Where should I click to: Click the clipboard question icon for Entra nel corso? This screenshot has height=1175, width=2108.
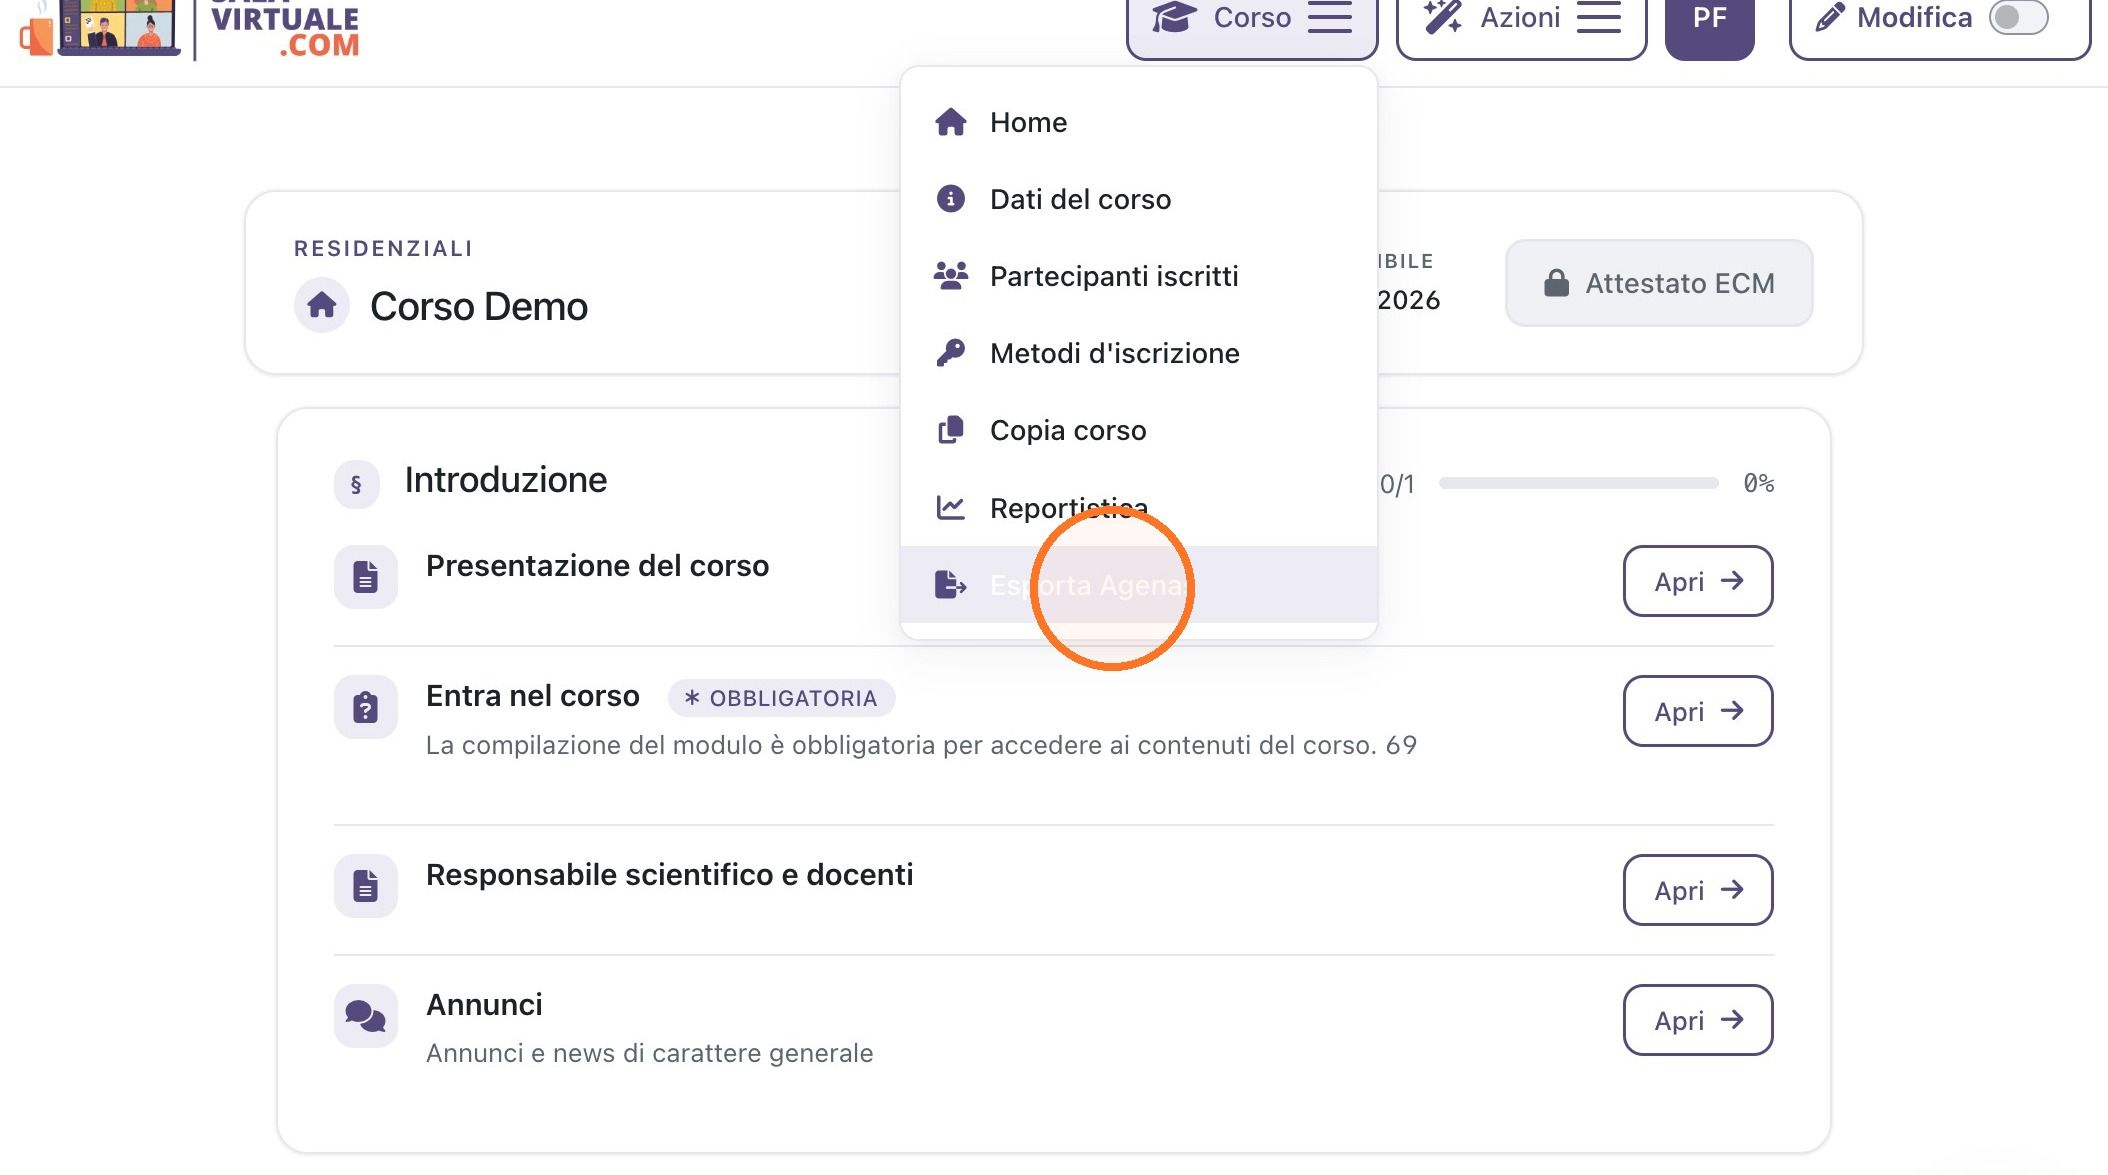click(366, 707)
